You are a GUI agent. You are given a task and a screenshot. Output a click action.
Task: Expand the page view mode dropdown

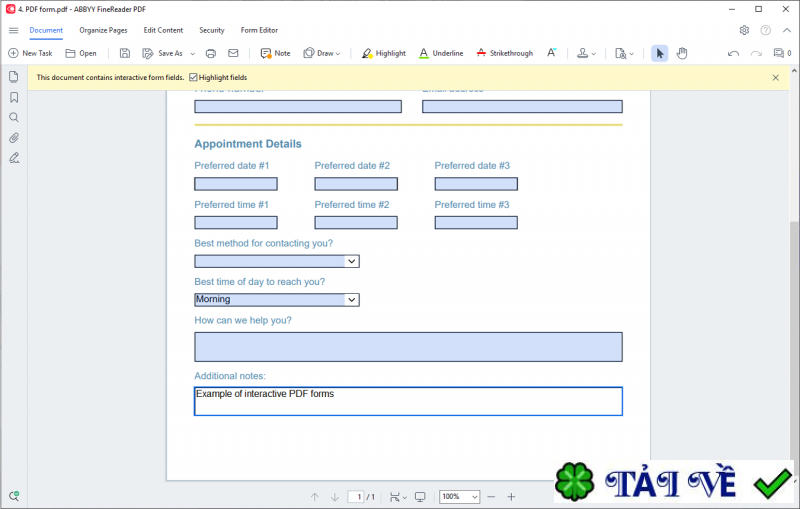pos(405,497)
